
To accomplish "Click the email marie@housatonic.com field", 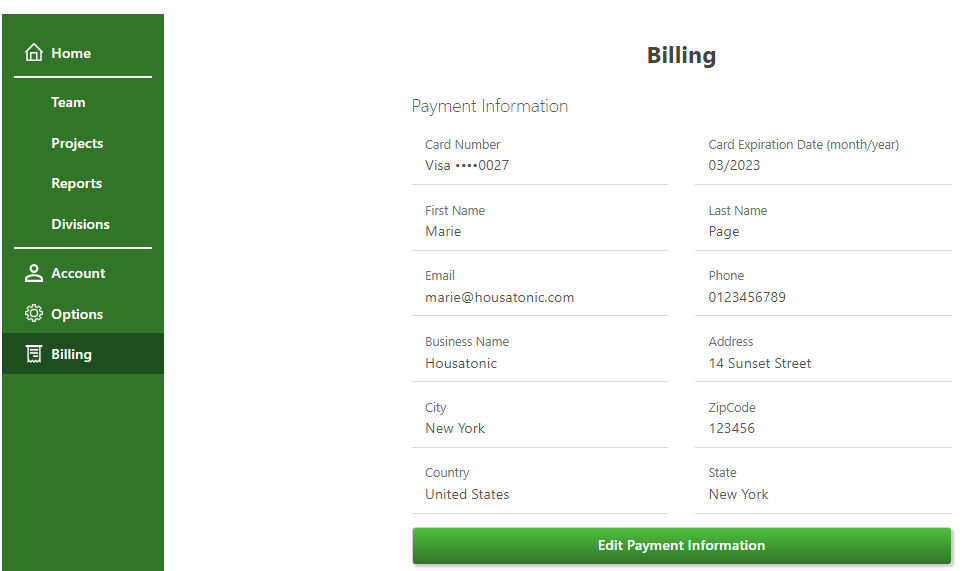I will click(540, 287).
